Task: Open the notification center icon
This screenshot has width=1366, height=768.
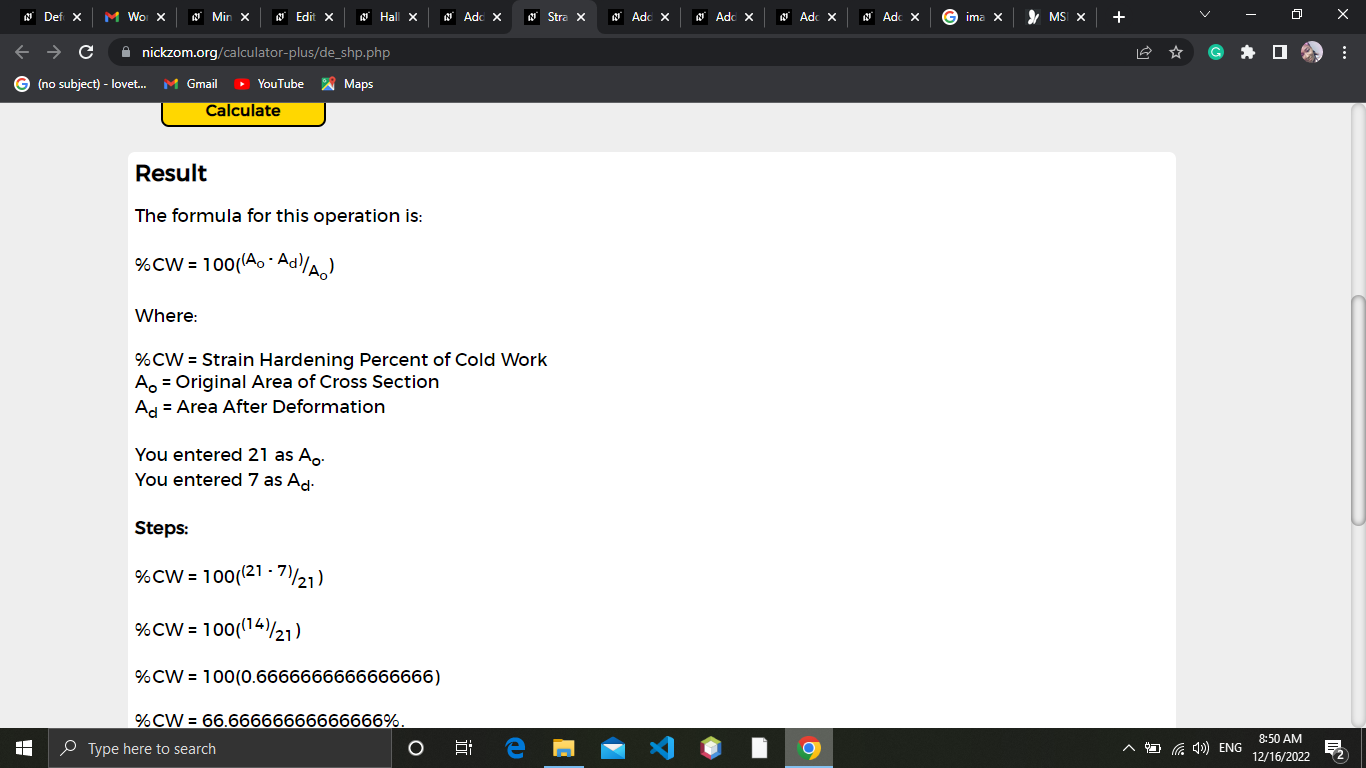Action: [1334, 748]
